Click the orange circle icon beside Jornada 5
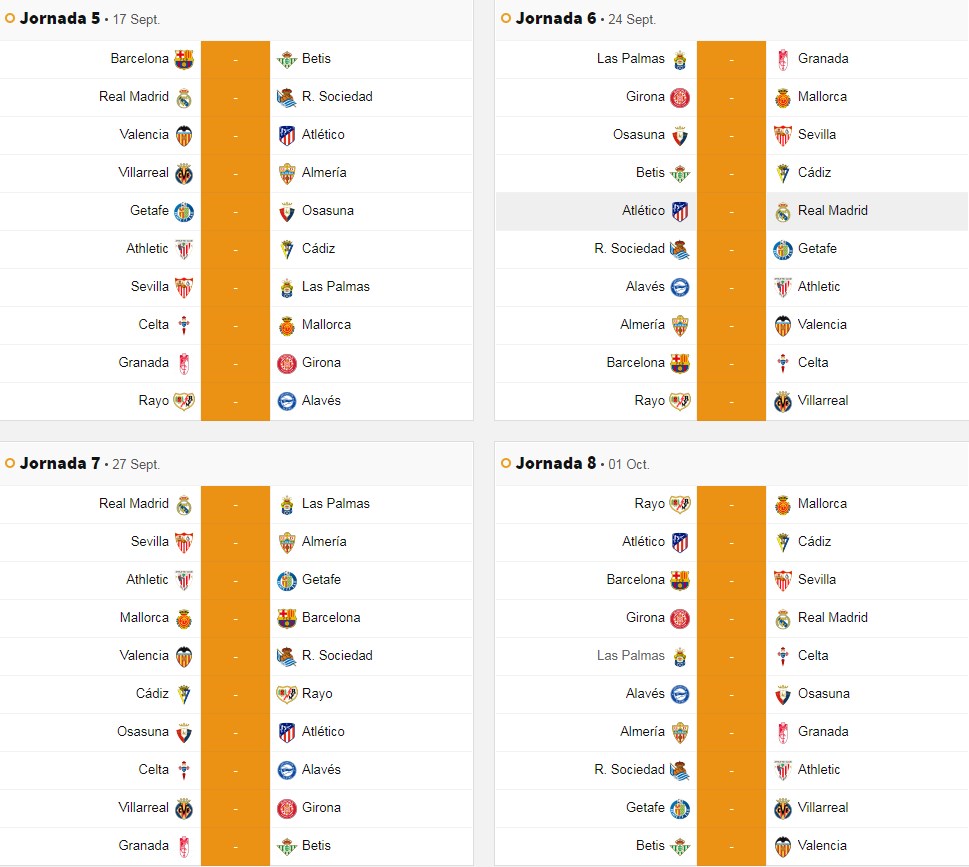 click(10, 18)
